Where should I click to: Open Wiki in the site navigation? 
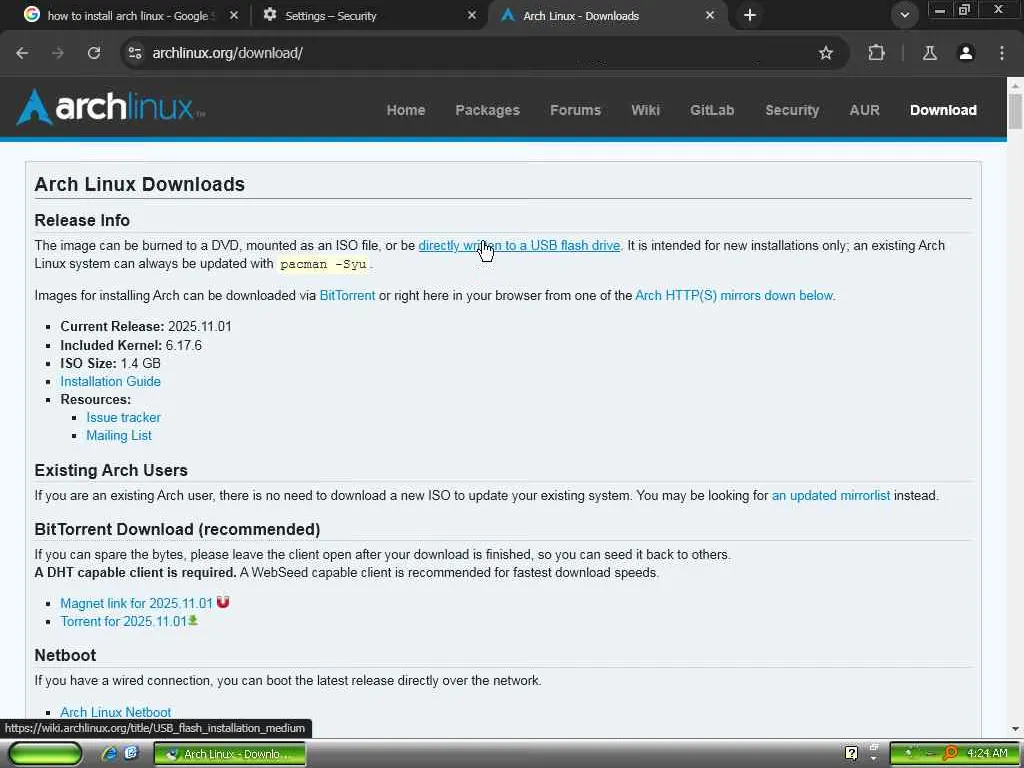point(645,110)
